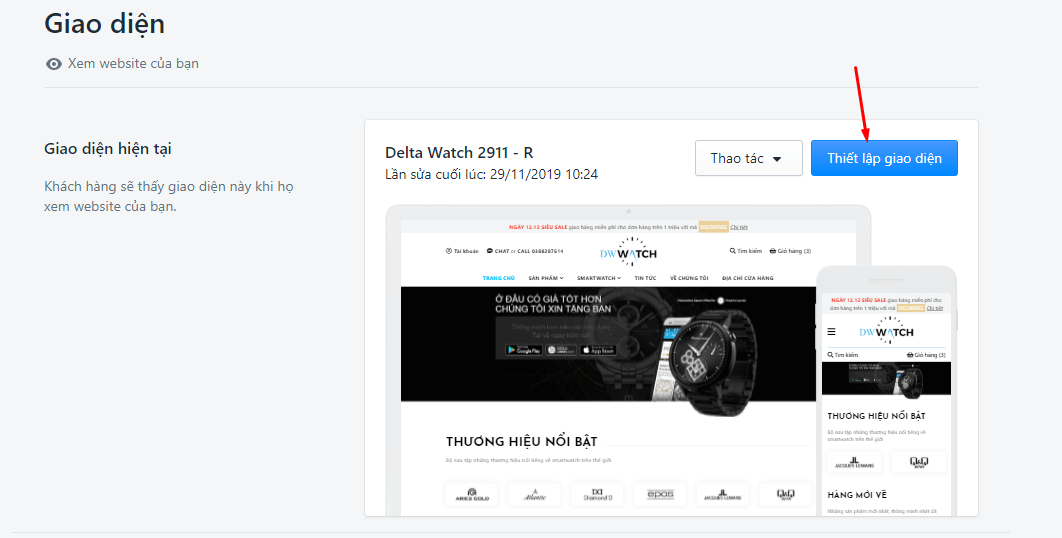The height and width of the screenshot is (538, 1062).
Task: Click Giỏ hàng (3) in the mobile preview
Action: pos(926,355)
